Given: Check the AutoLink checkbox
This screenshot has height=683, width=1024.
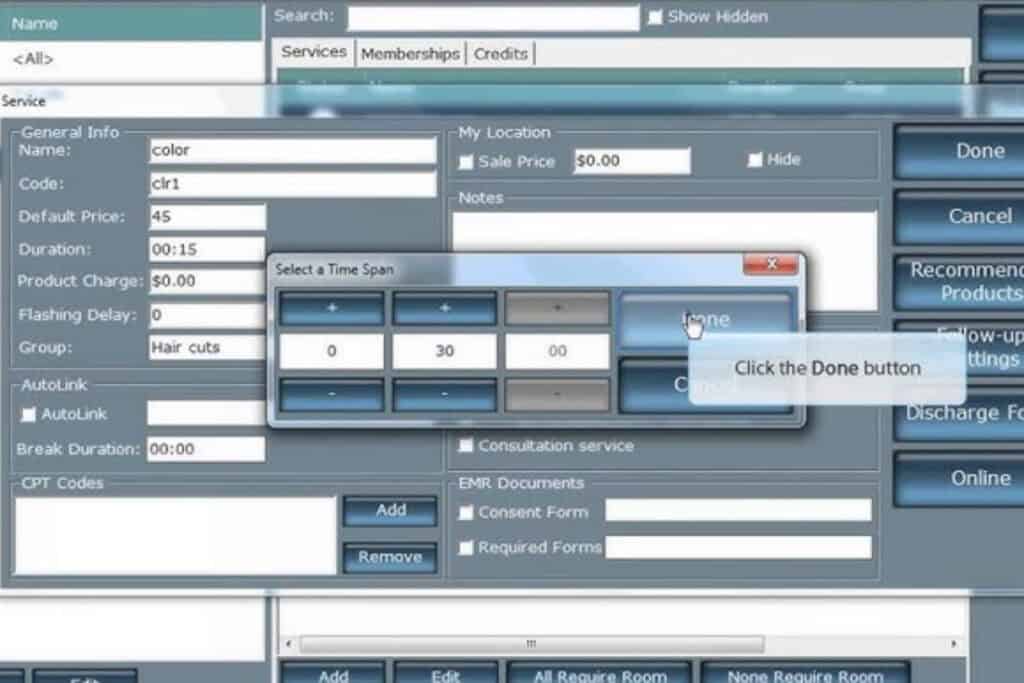Looking at the screenshot, I should pos(29,414).
